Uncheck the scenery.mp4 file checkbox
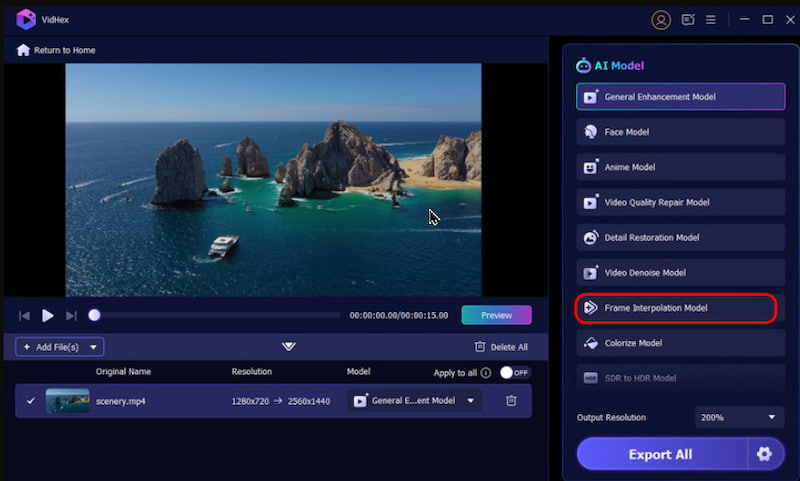The height and width of the screenshot is (481, 800). [x=31, y=401]
